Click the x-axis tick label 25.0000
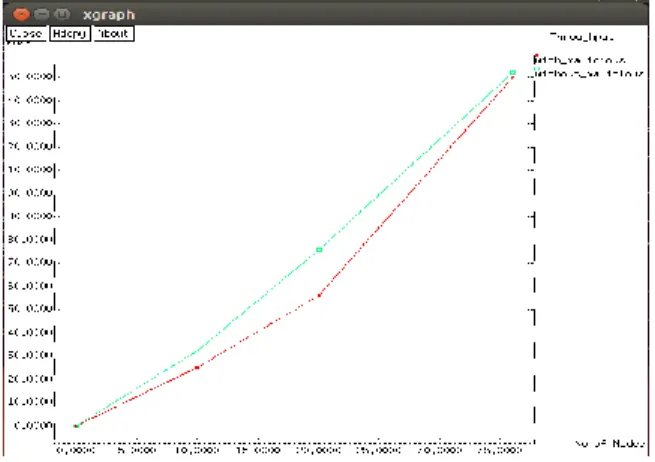 (379, 450)
